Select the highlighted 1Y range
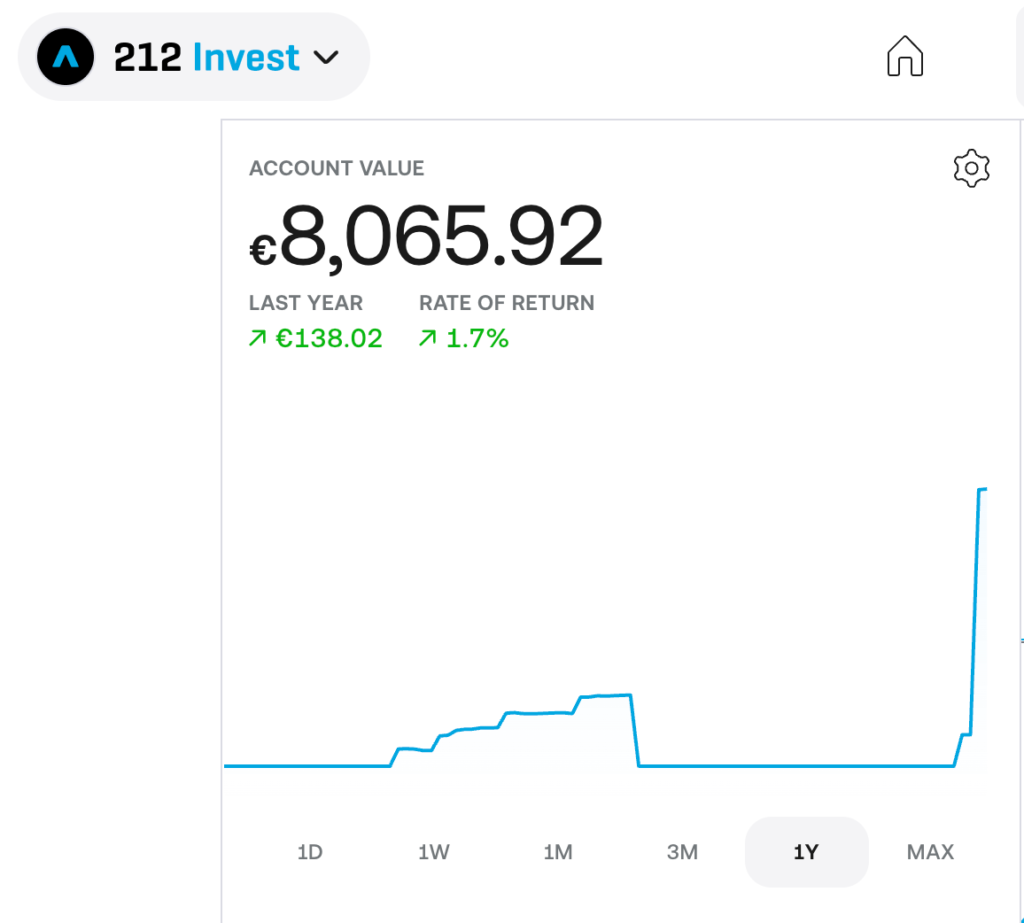The width and height of the screenshot is (1024, 923). pyautogui.click(x=806, y=852)
